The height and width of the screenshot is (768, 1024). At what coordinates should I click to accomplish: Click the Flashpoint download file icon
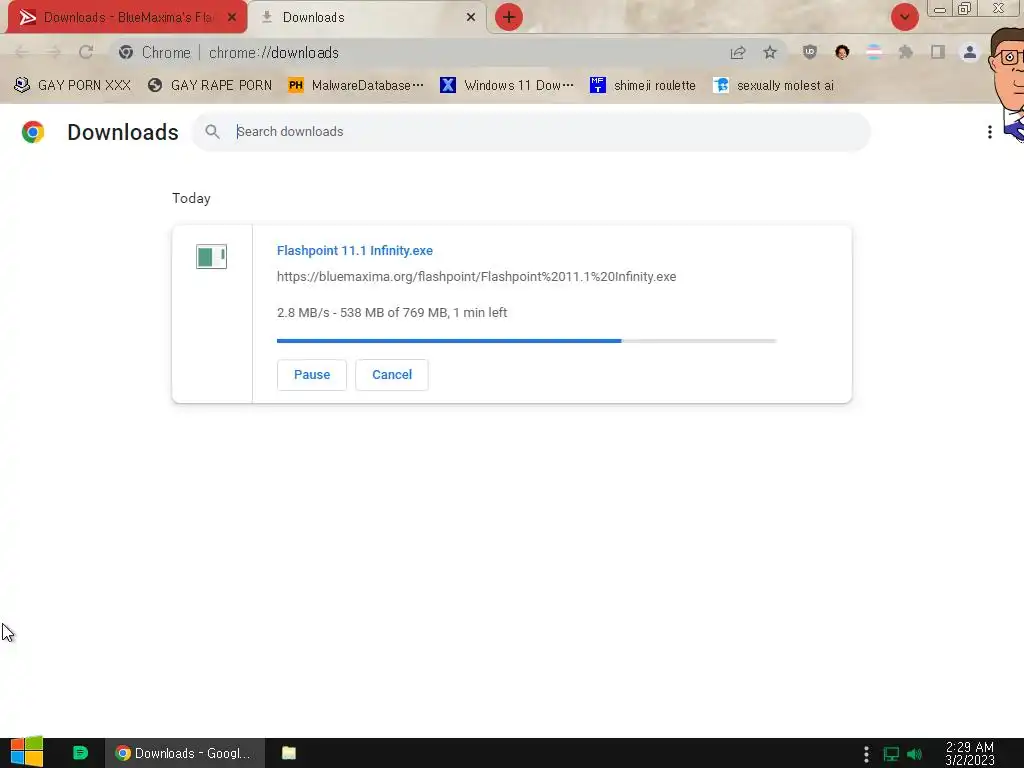(212, 256)
